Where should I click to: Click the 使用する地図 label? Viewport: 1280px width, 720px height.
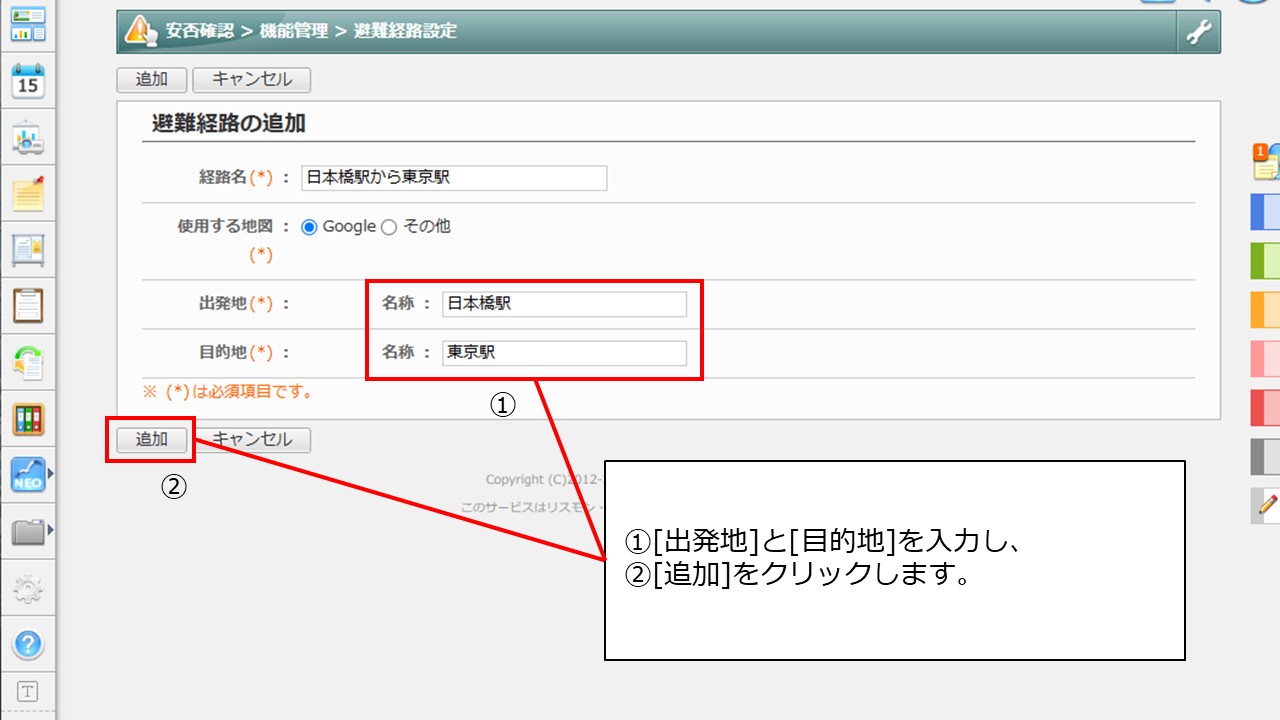(225, 227)
